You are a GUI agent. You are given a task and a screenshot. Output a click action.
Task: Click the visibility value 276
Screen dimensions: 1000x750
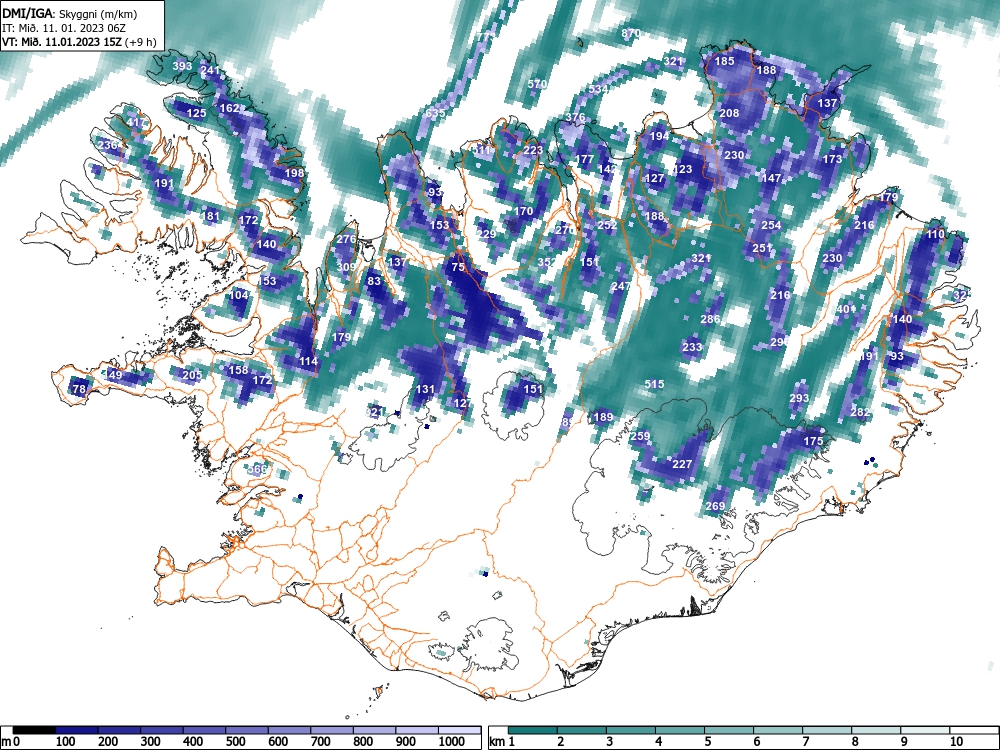point(346,239)
